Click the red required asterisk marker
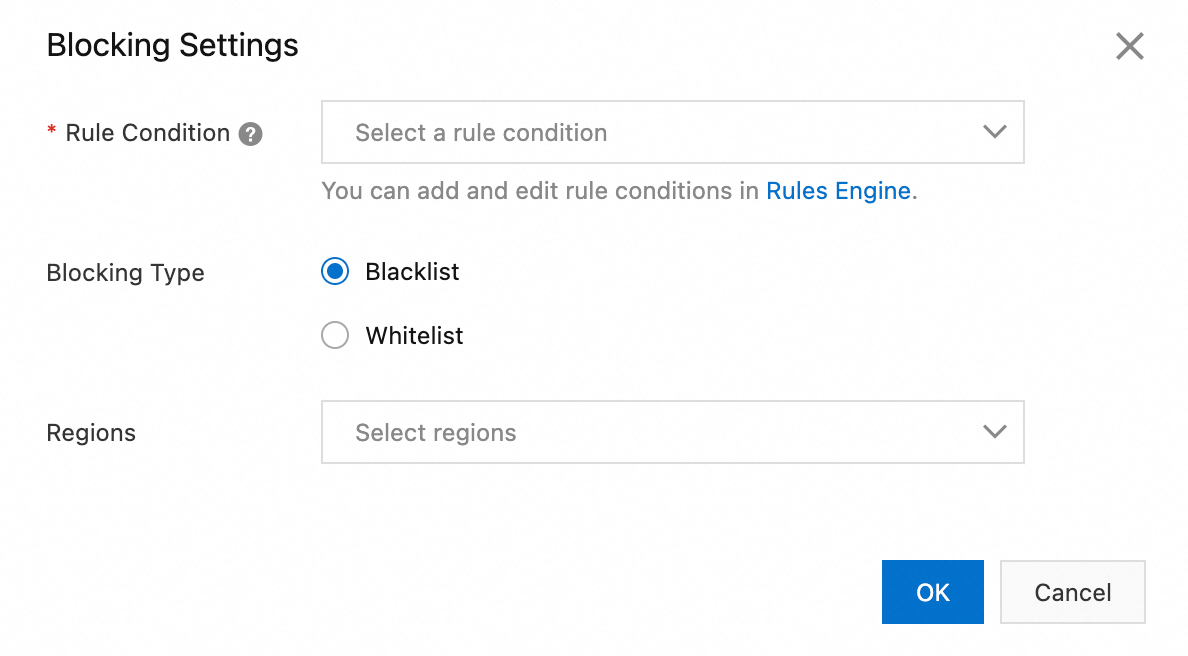1188x656 pixels. (x=52, y=132)
